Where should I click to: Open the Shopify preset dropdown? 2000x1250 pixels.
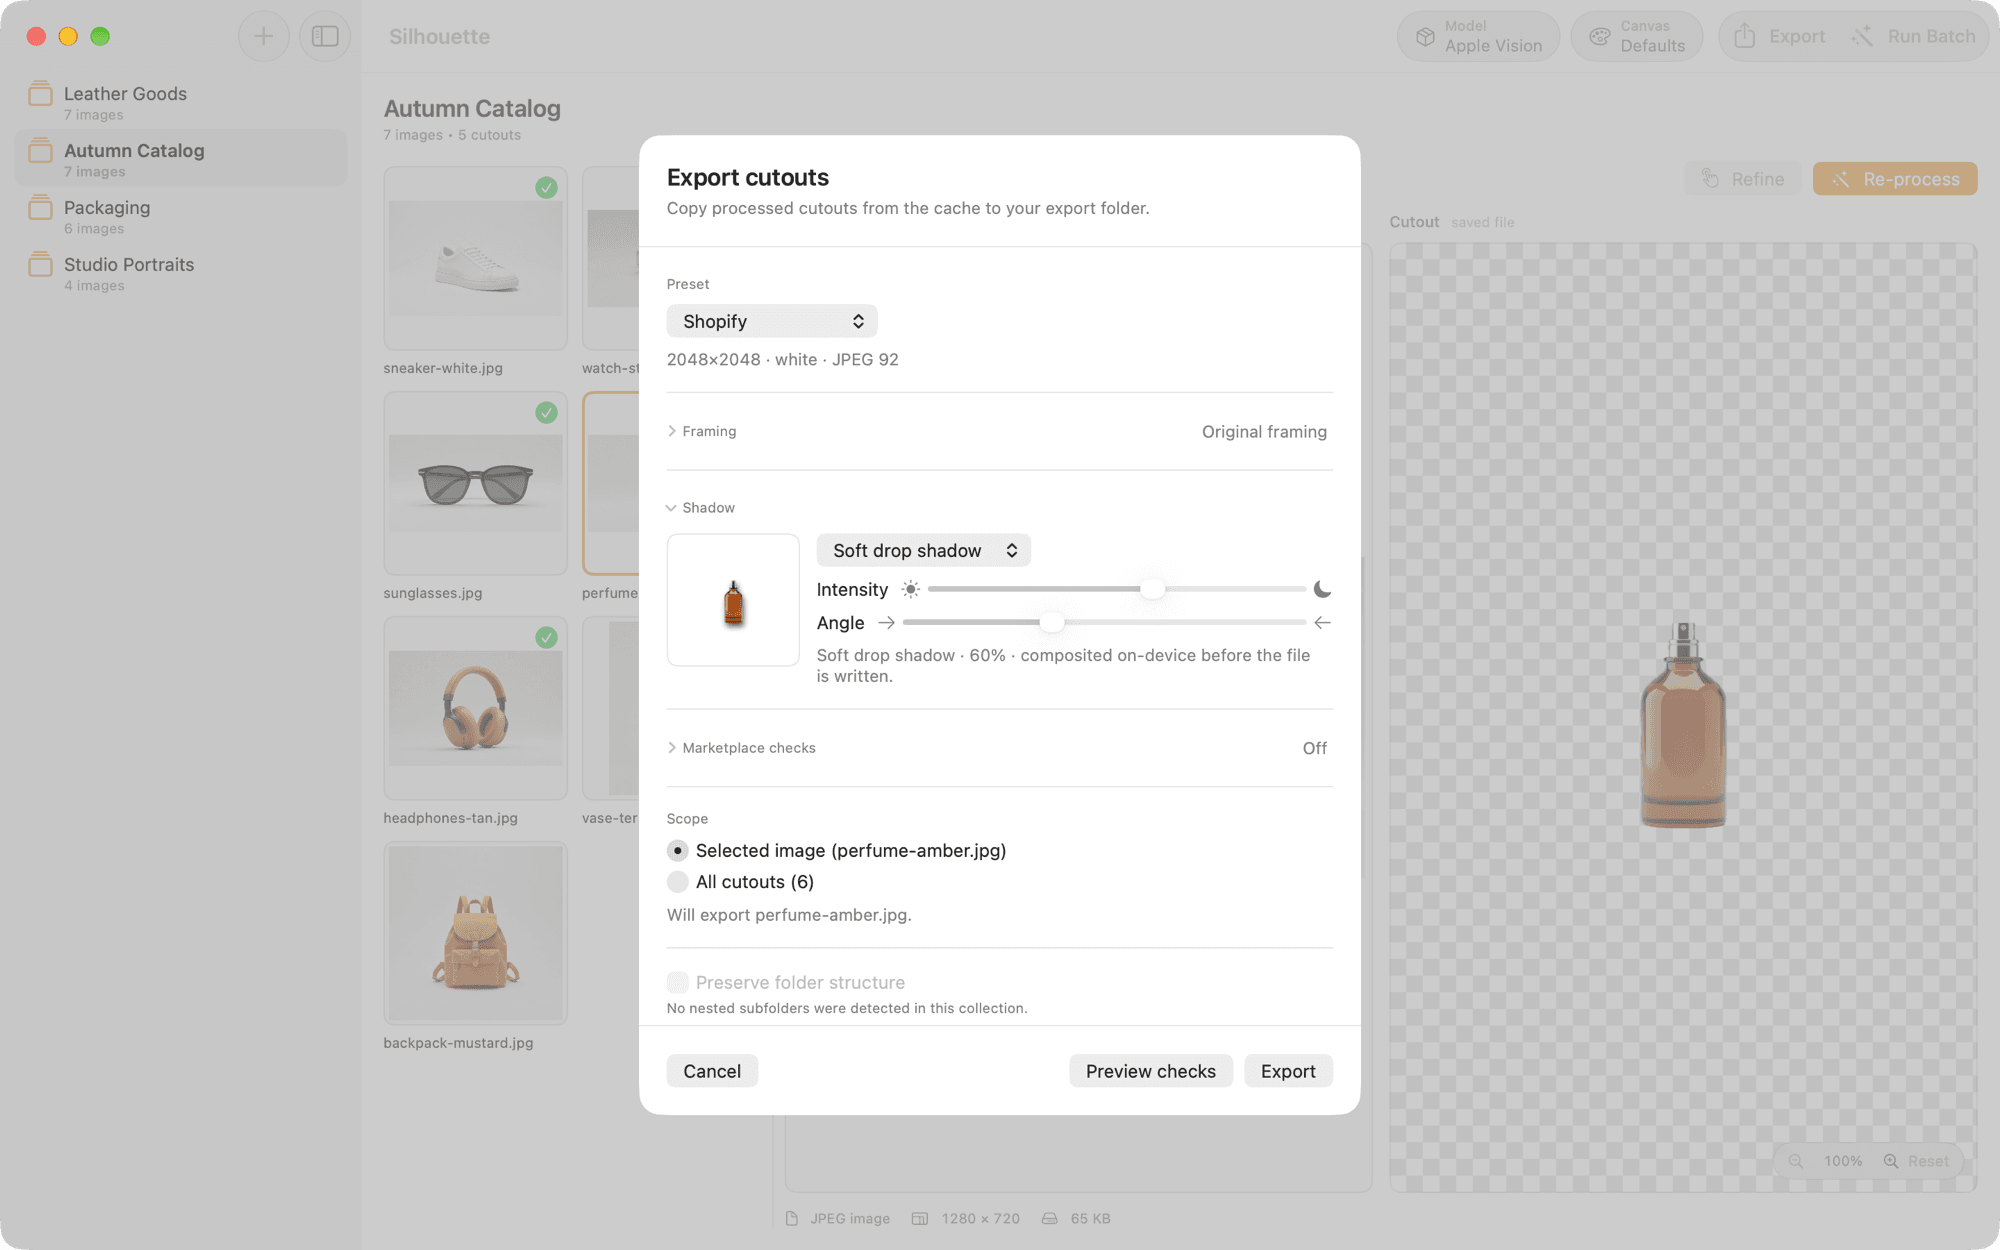(772, 321)
